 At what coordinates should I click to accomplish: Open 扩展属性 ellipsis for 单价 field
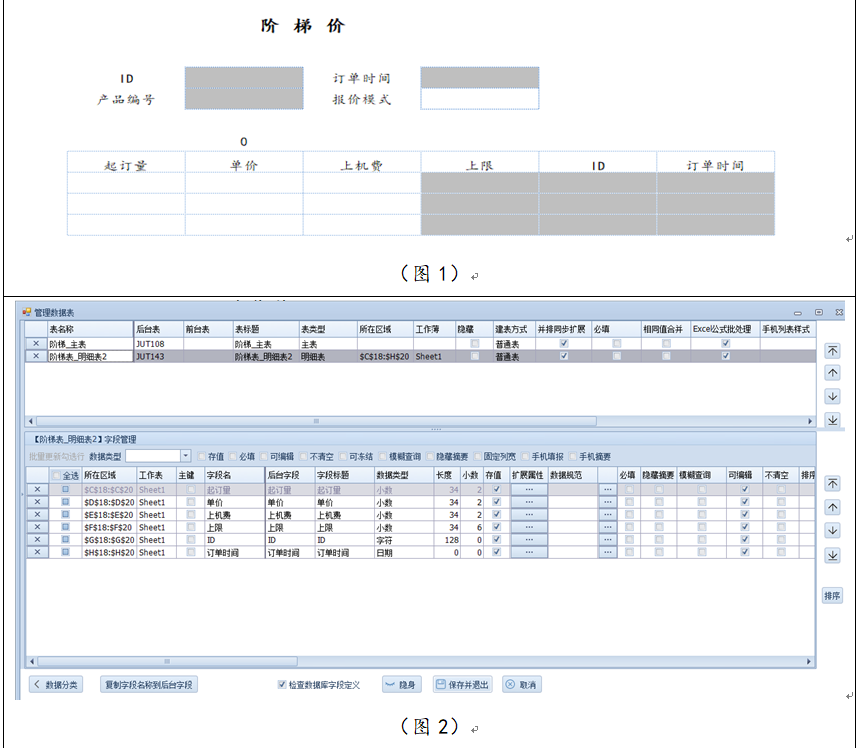click(528, 502)
